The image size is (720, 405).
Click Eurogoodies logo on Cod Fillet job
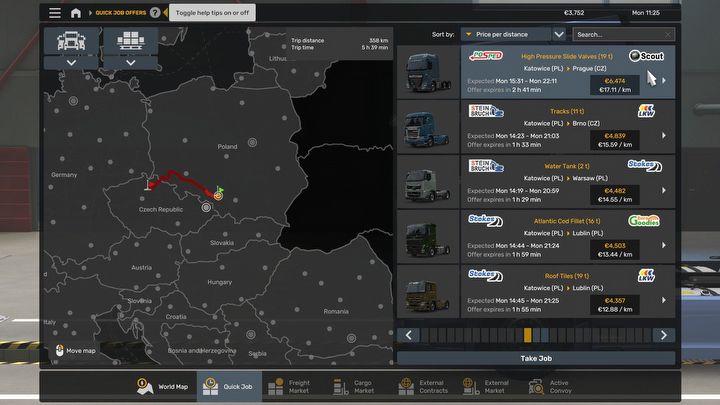(644, 221)
